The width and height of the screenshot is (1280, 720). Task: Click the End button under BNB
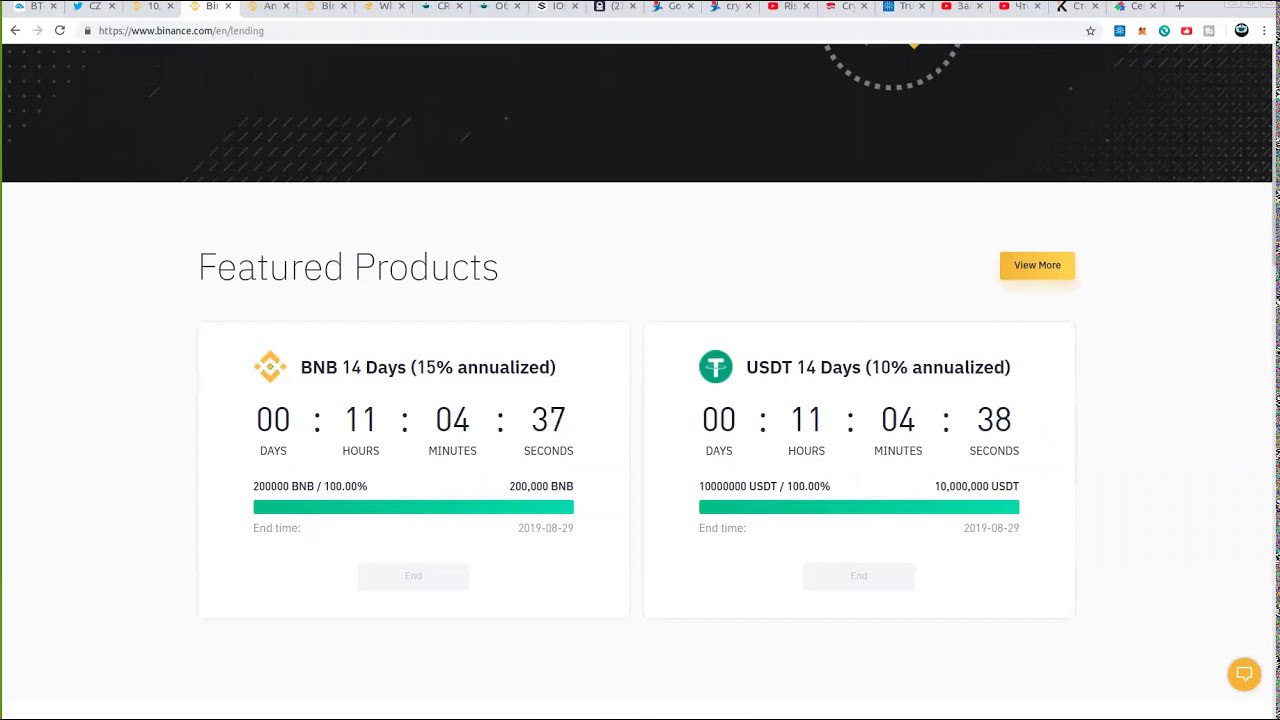413,576
